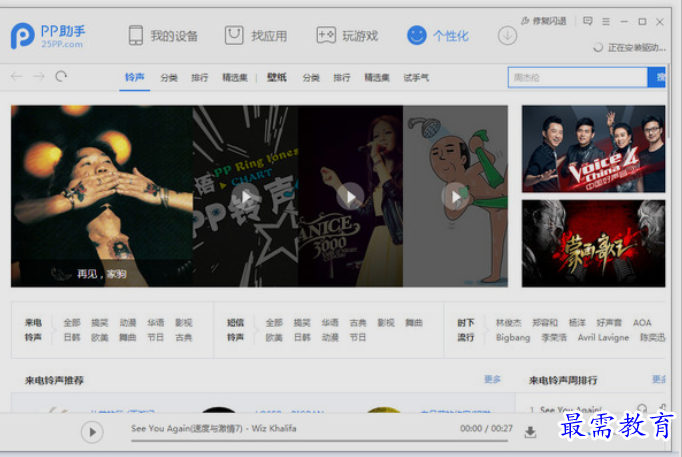Open the feedback message icon
The width and height of the screenshot is (682, 457).
588,21
